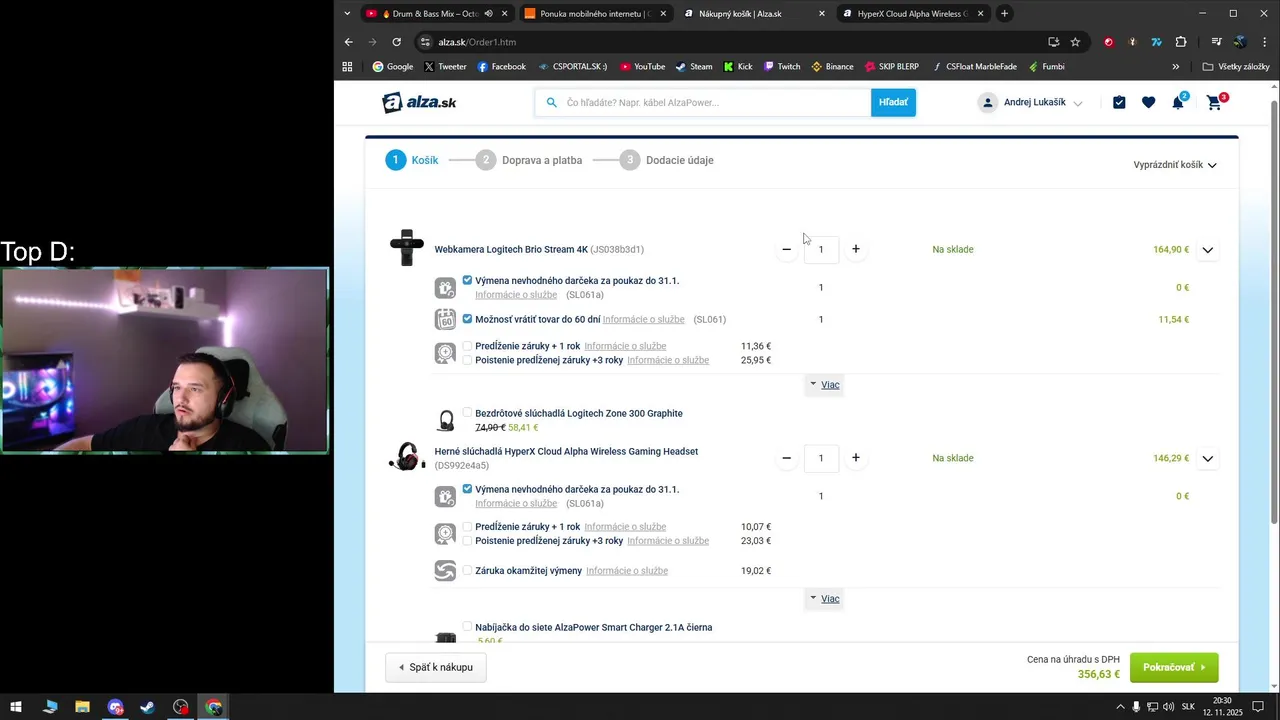This screenshot has width=1280, height=720.
Task: Open Windows Start button
Action: (16, 707)
